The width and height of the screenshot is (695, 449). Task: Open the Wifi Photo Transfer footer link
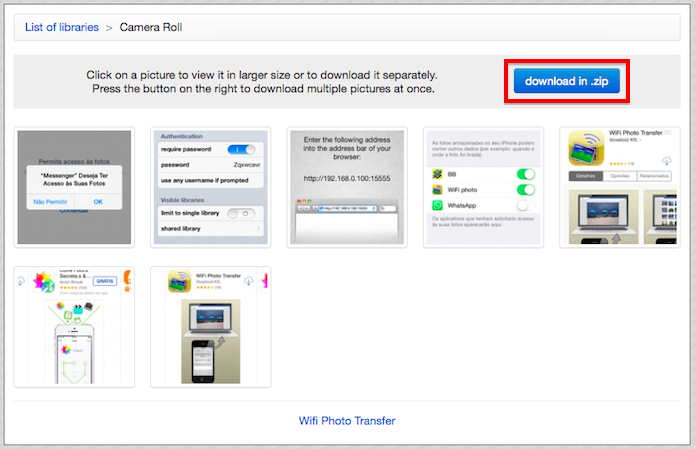tap(347, 420)
